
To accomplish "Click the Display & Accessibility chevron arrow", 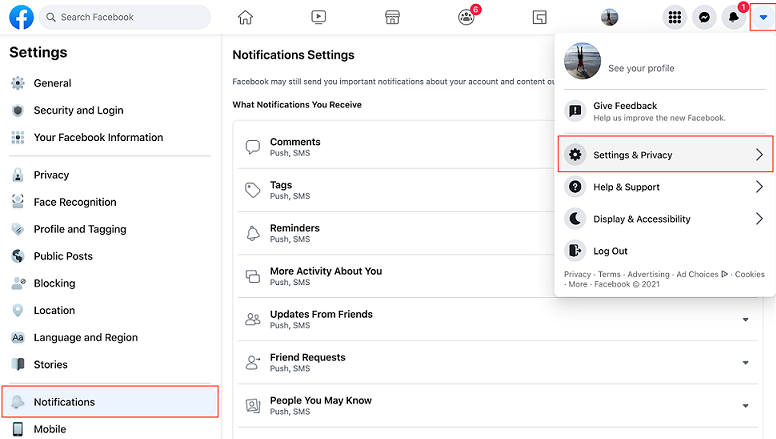I will 759,219.
